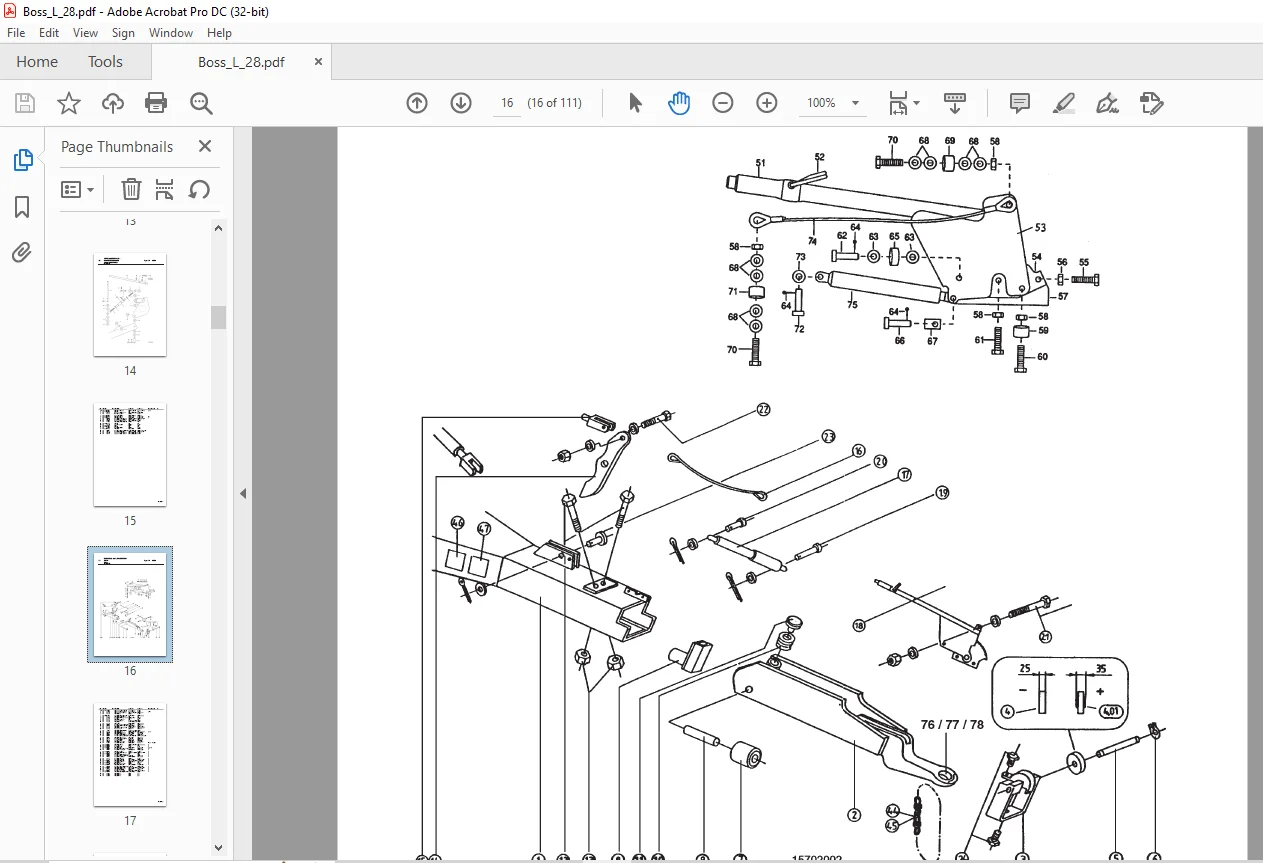Image resolution: width=1263 pixels, height=863 pixels.
Task: Go to next page arrow
Action: [461, 103]
